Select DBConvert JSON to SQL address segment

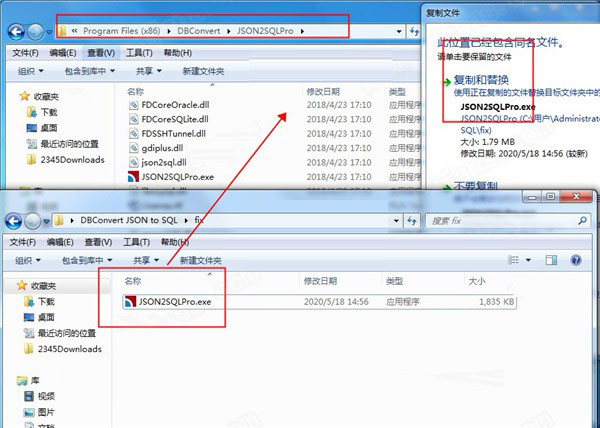[x=129, y=220]
